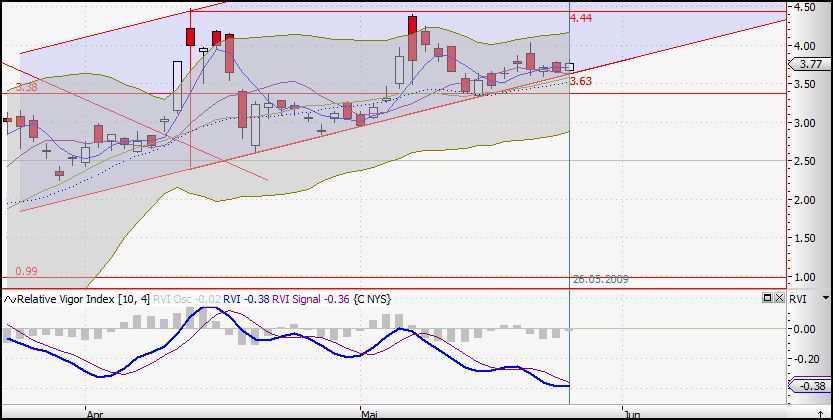Click the 'RVI' axis title text
The image size is (833, 420).
pos(798,299)
